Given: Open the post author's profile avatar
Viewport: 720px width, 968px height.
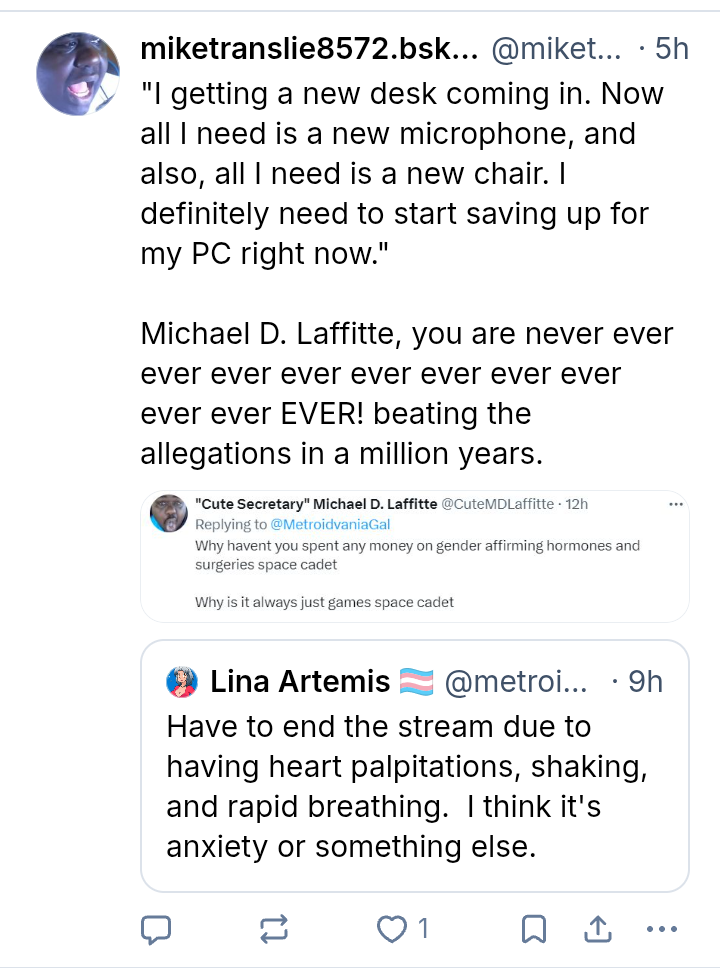Looking at the screenshot, I should (x=79, y=72).
